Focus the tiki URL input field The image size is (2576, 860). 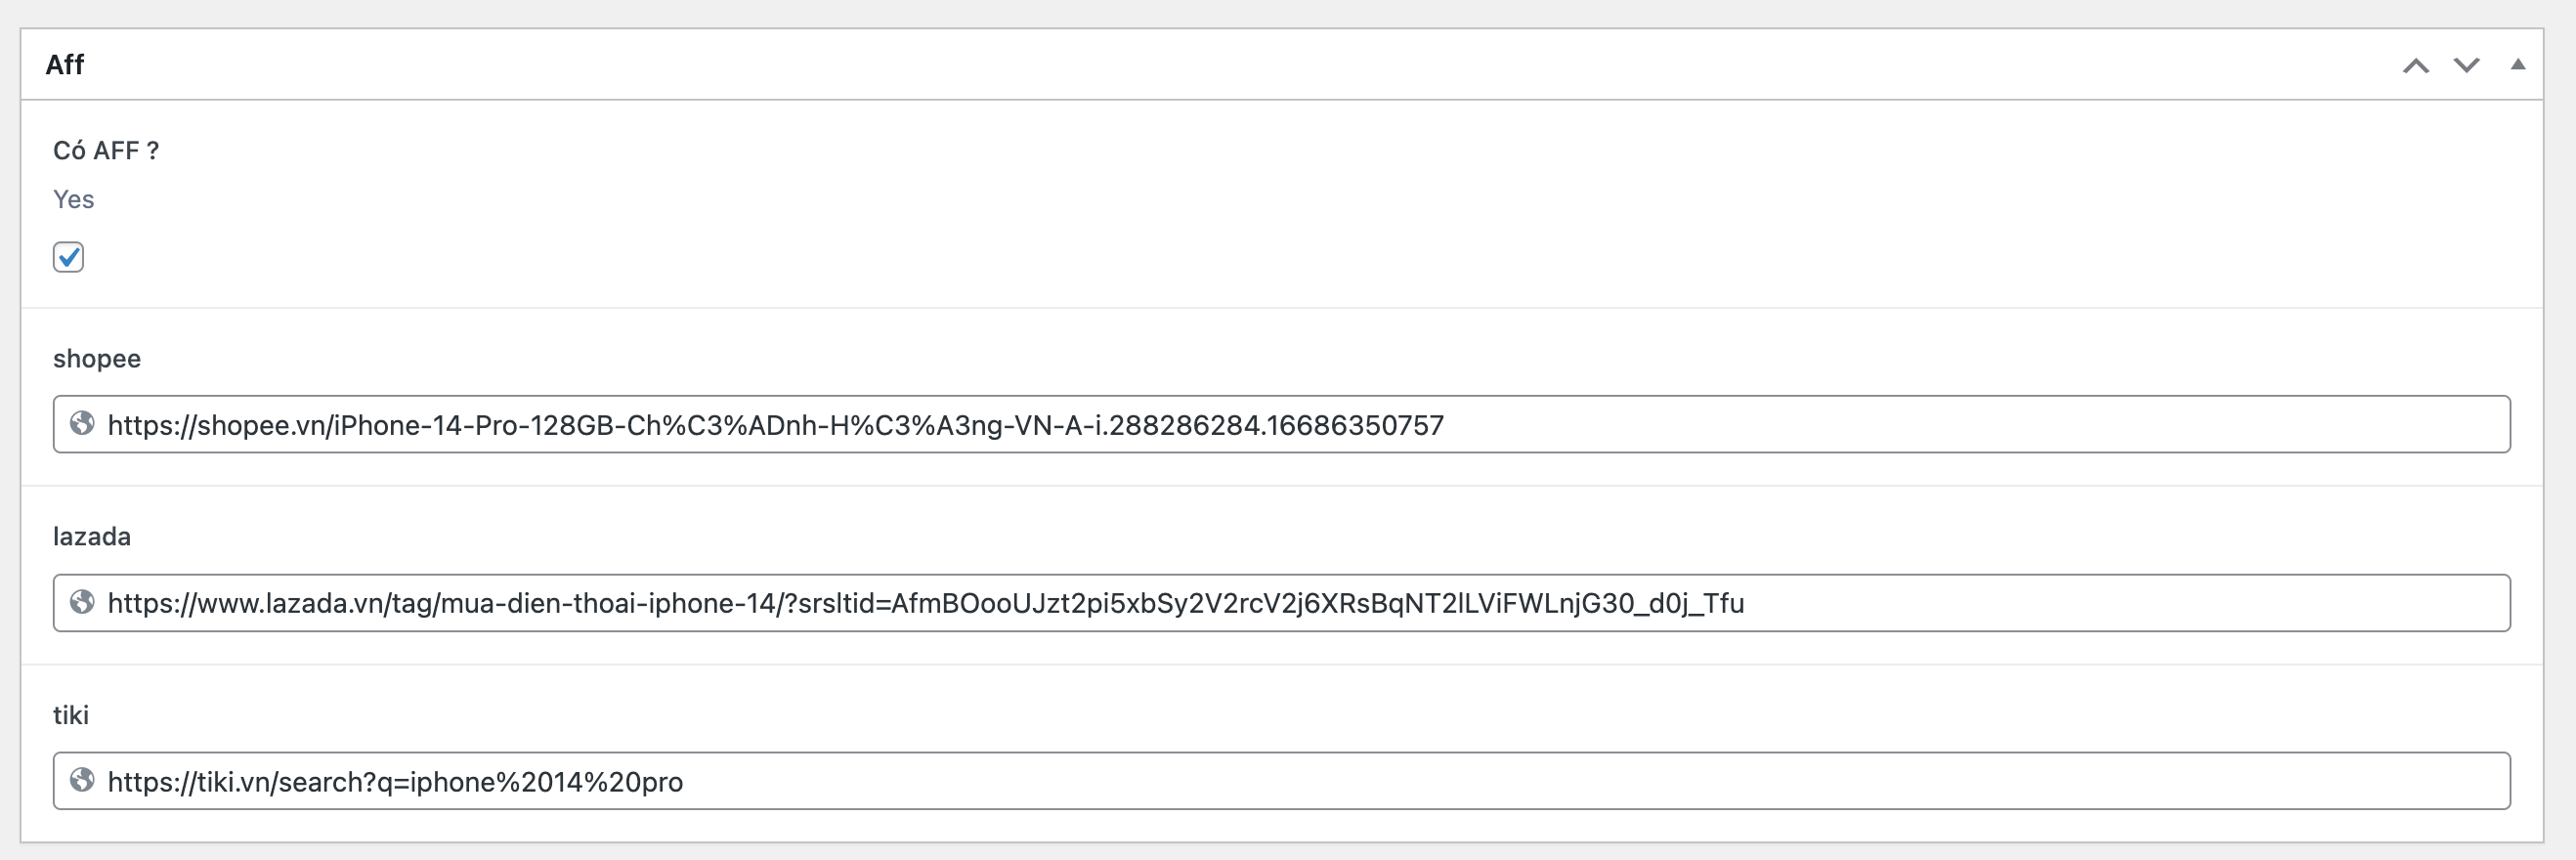click(x=1281, y=781)
